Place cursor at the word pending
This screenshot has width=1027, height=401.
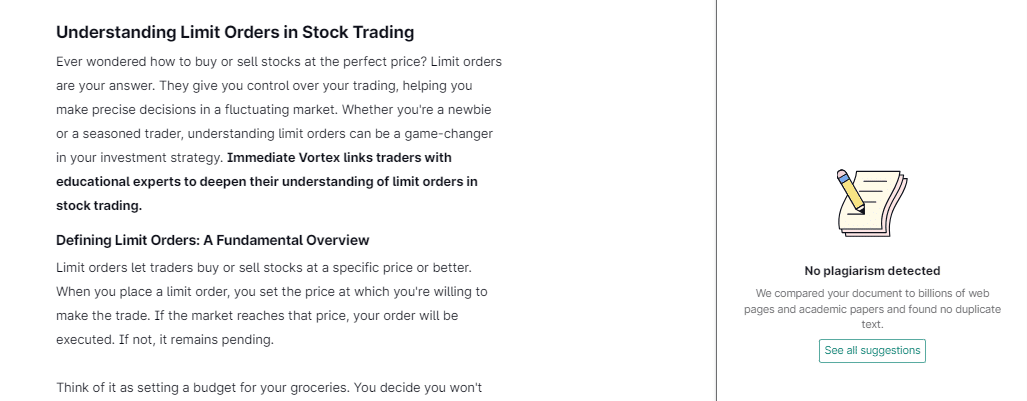[248, 340]
